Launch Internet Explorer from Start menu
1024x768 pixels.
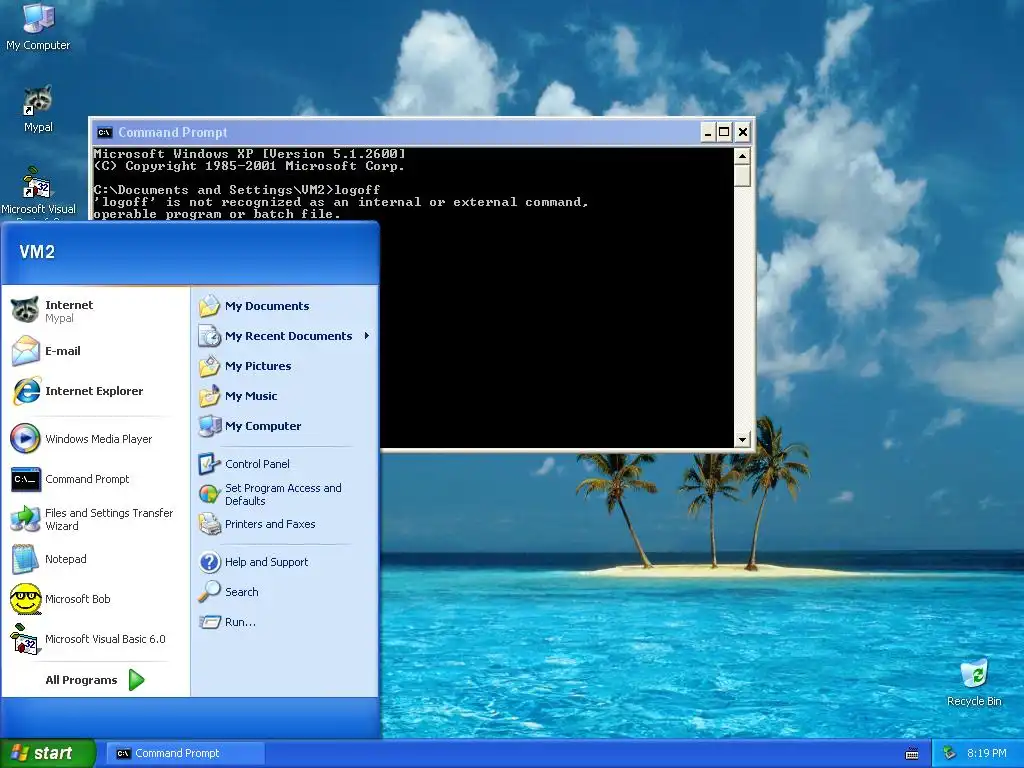point(94,391)
